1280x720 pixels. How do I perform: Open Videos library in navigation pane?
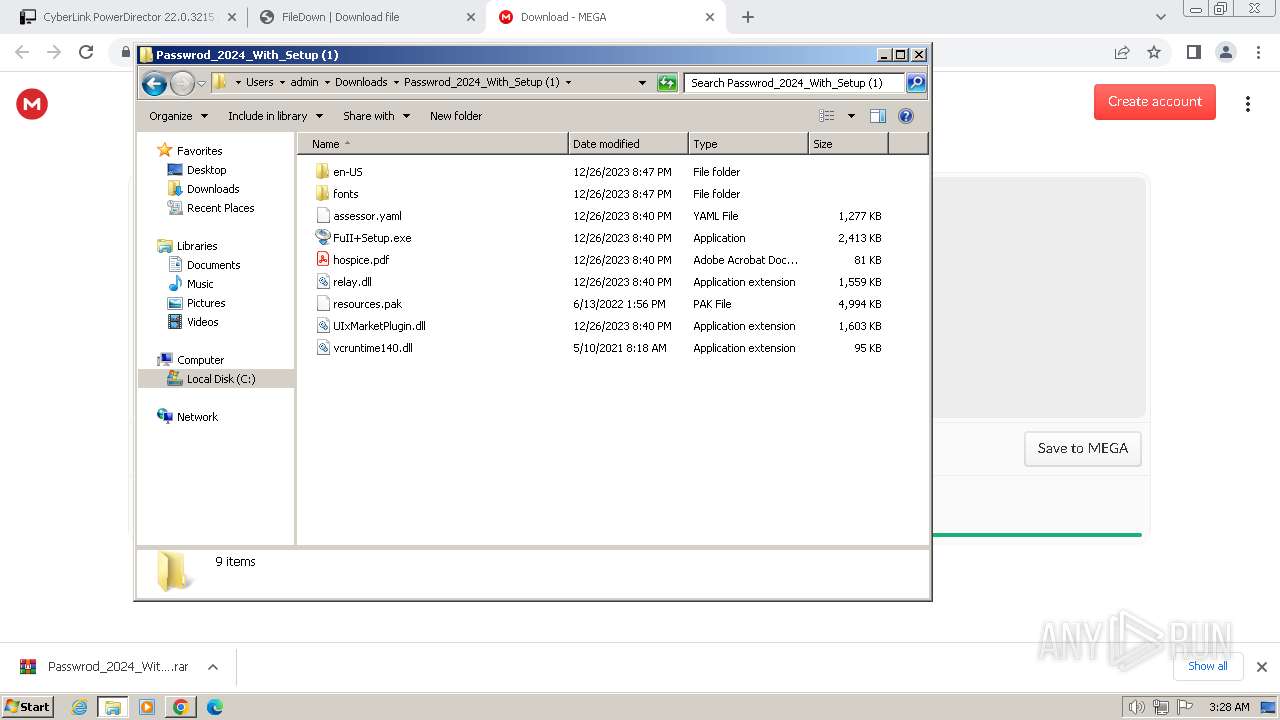tap(202, 322)
